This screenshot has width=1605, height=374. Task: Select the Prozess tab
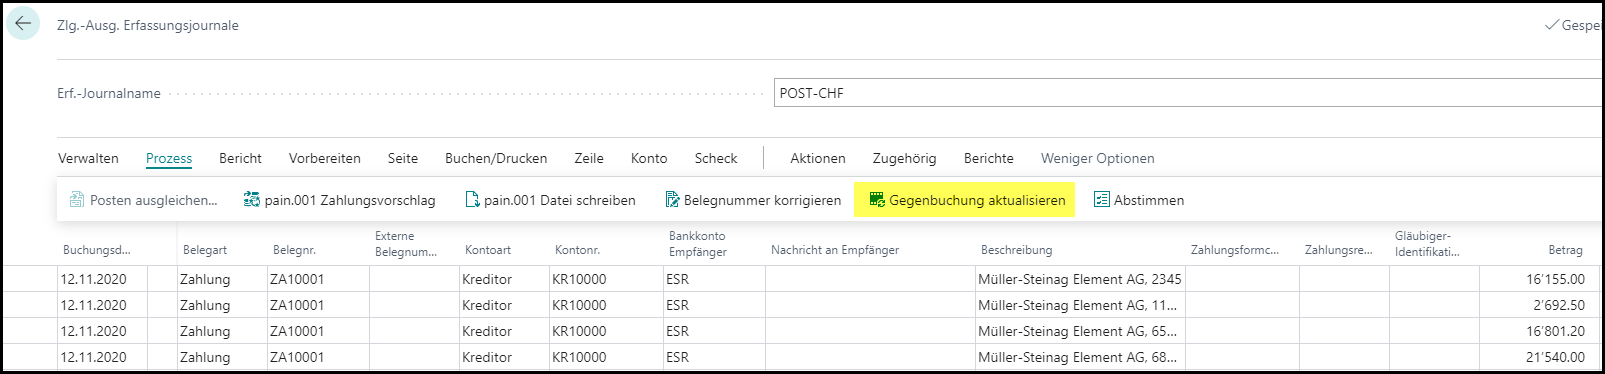coord(169,158)
